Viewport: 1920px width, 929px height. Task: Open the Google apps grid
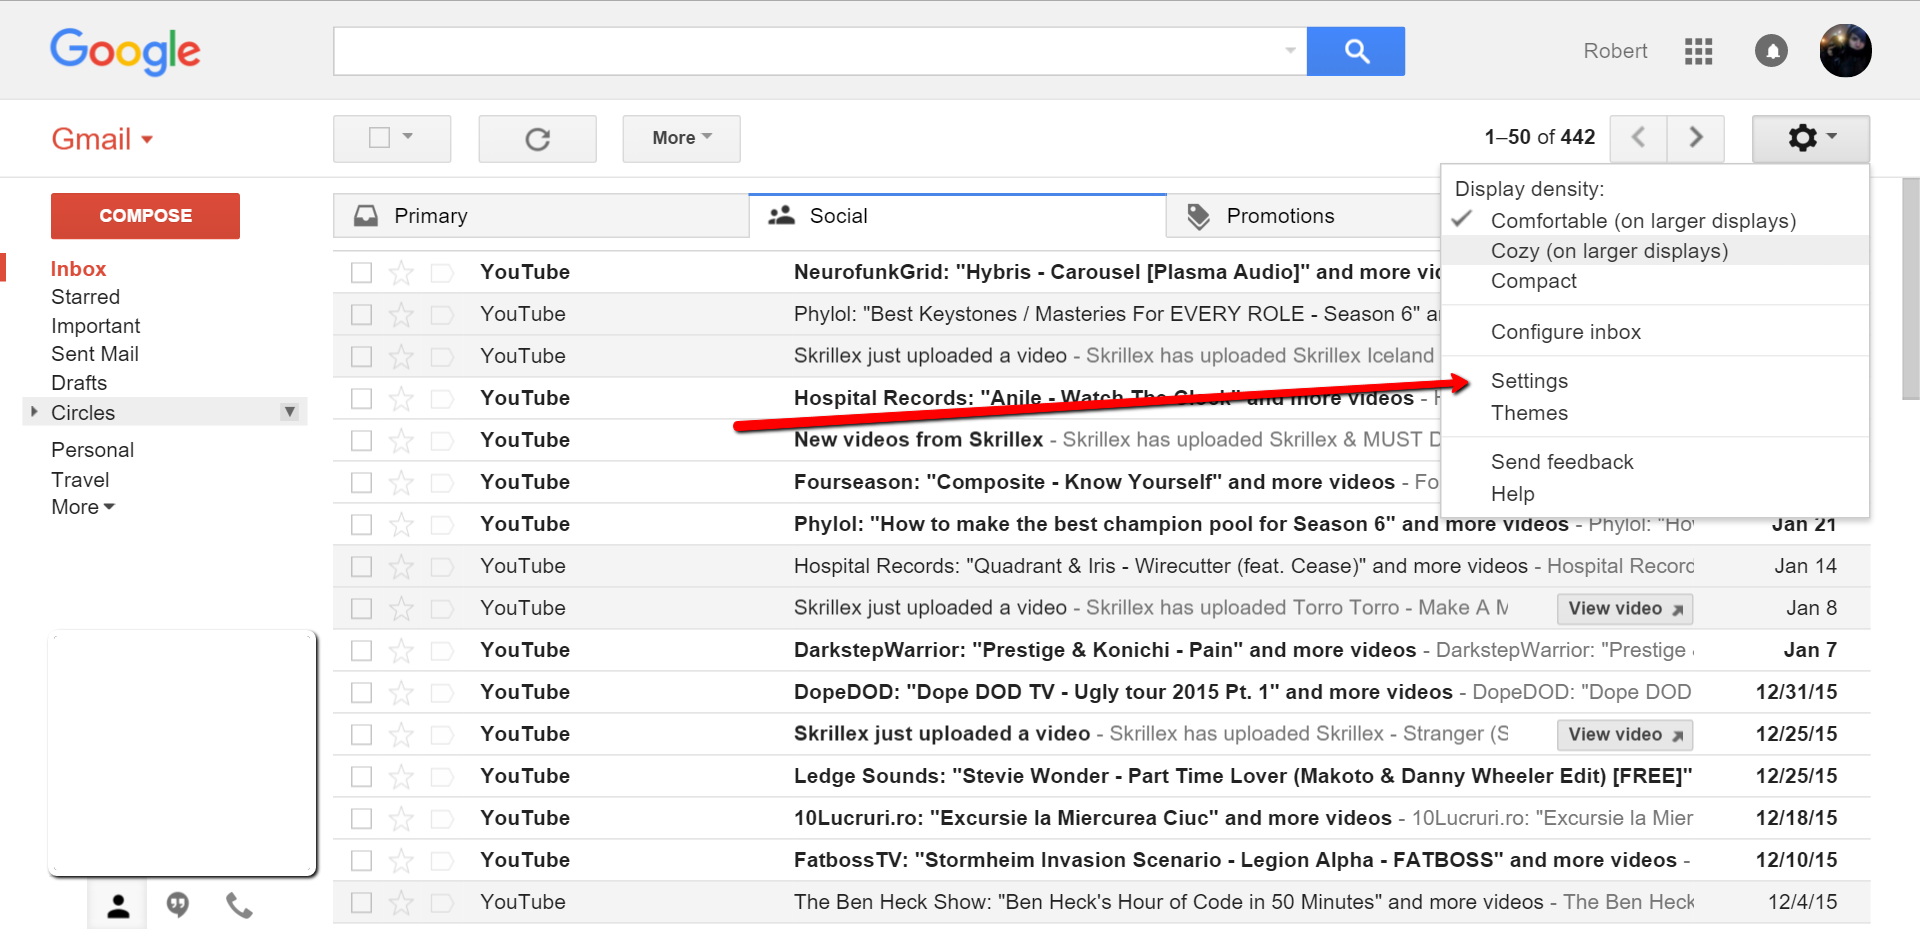1698,51
